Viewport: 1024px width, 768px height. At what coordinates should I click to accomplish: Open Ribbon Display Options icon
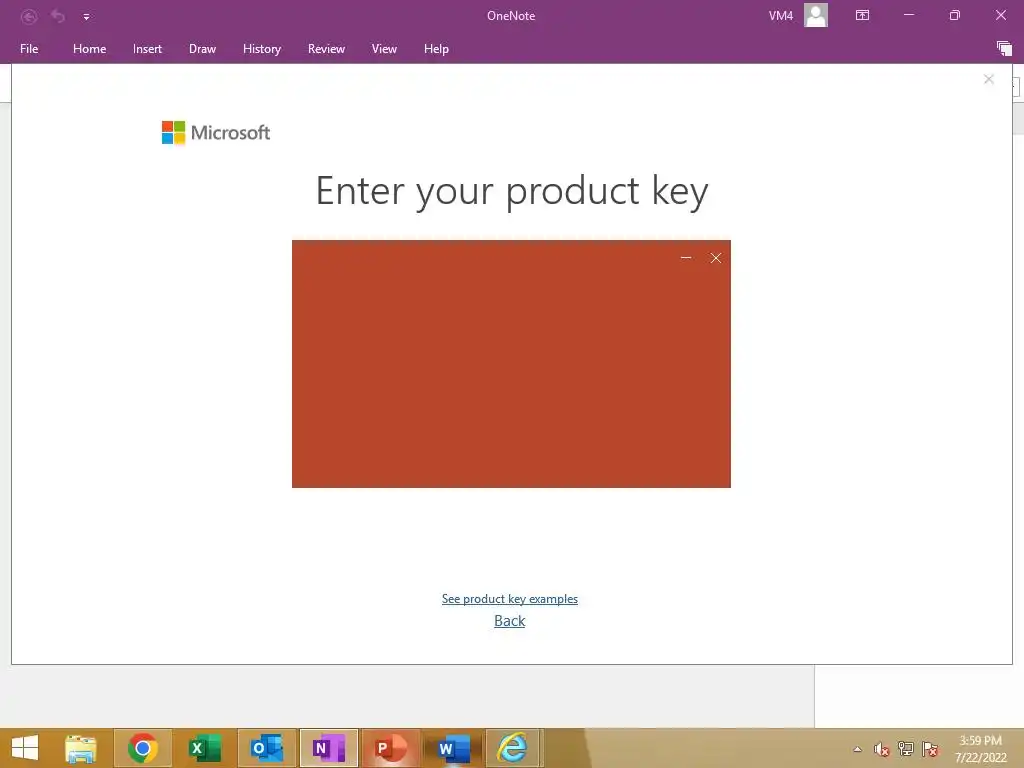(x=862, y=15)
